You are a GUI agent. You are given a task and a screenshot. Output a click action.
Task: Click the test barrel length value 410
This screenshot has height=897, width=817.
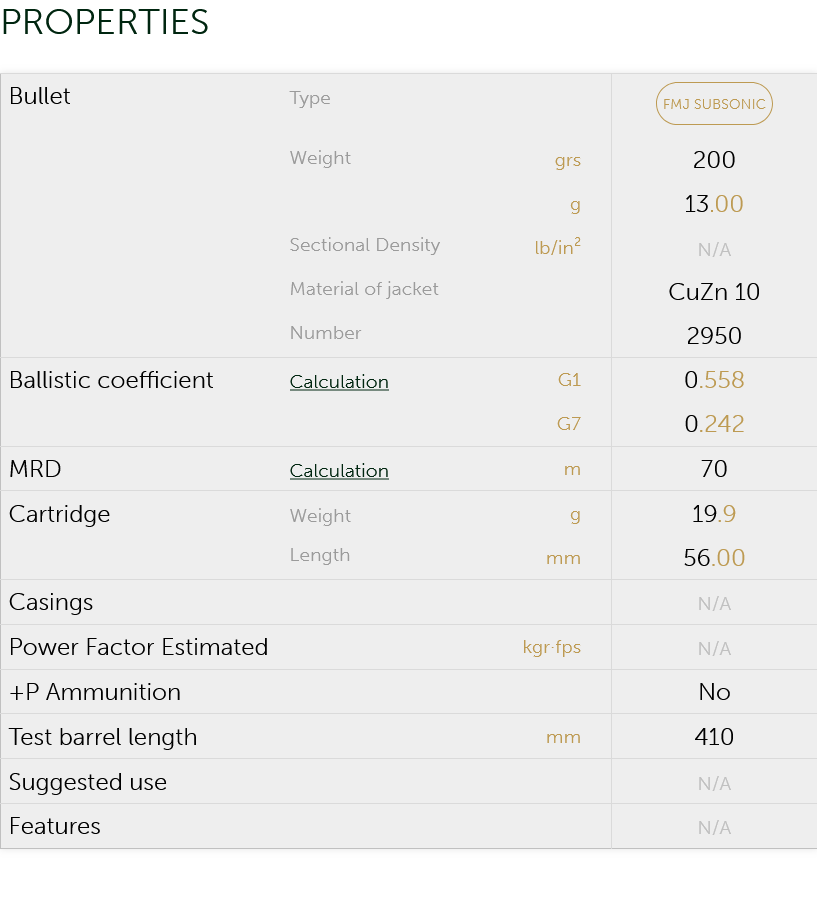pos(714,737)
